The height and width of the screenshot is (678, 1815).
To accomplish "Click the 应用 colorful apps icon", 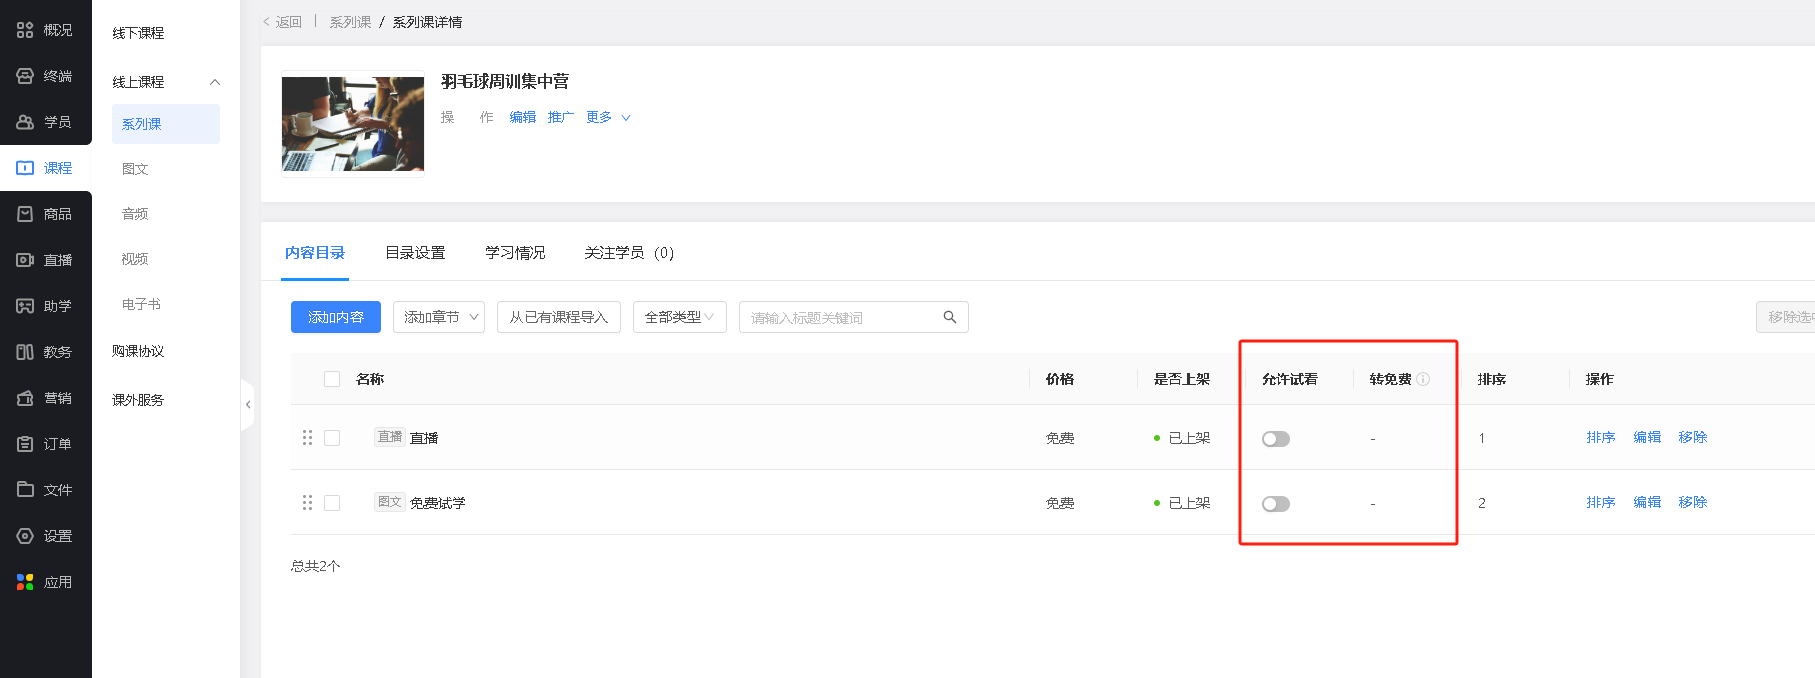I will tap(25, 582).
